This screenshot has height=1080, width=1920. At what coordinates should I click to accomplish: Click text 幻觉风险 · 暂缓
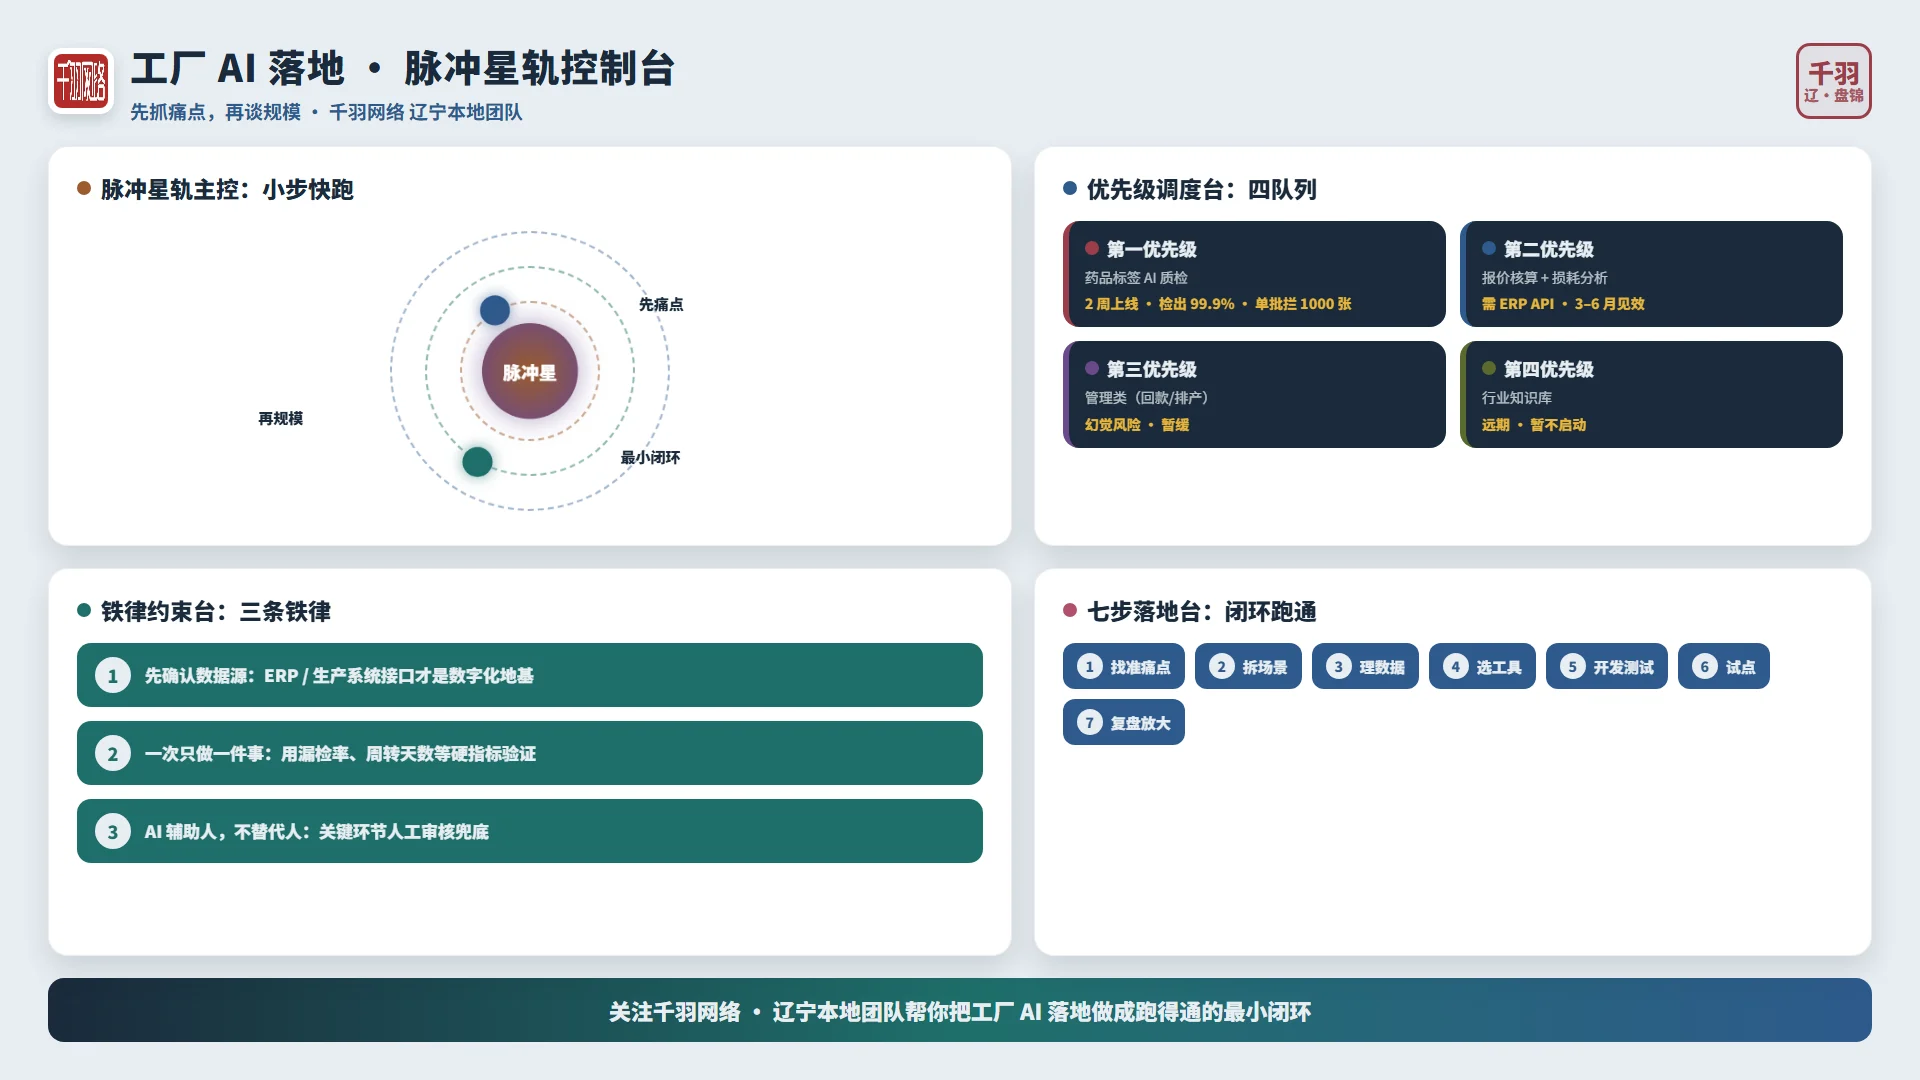pos(1137,425)
